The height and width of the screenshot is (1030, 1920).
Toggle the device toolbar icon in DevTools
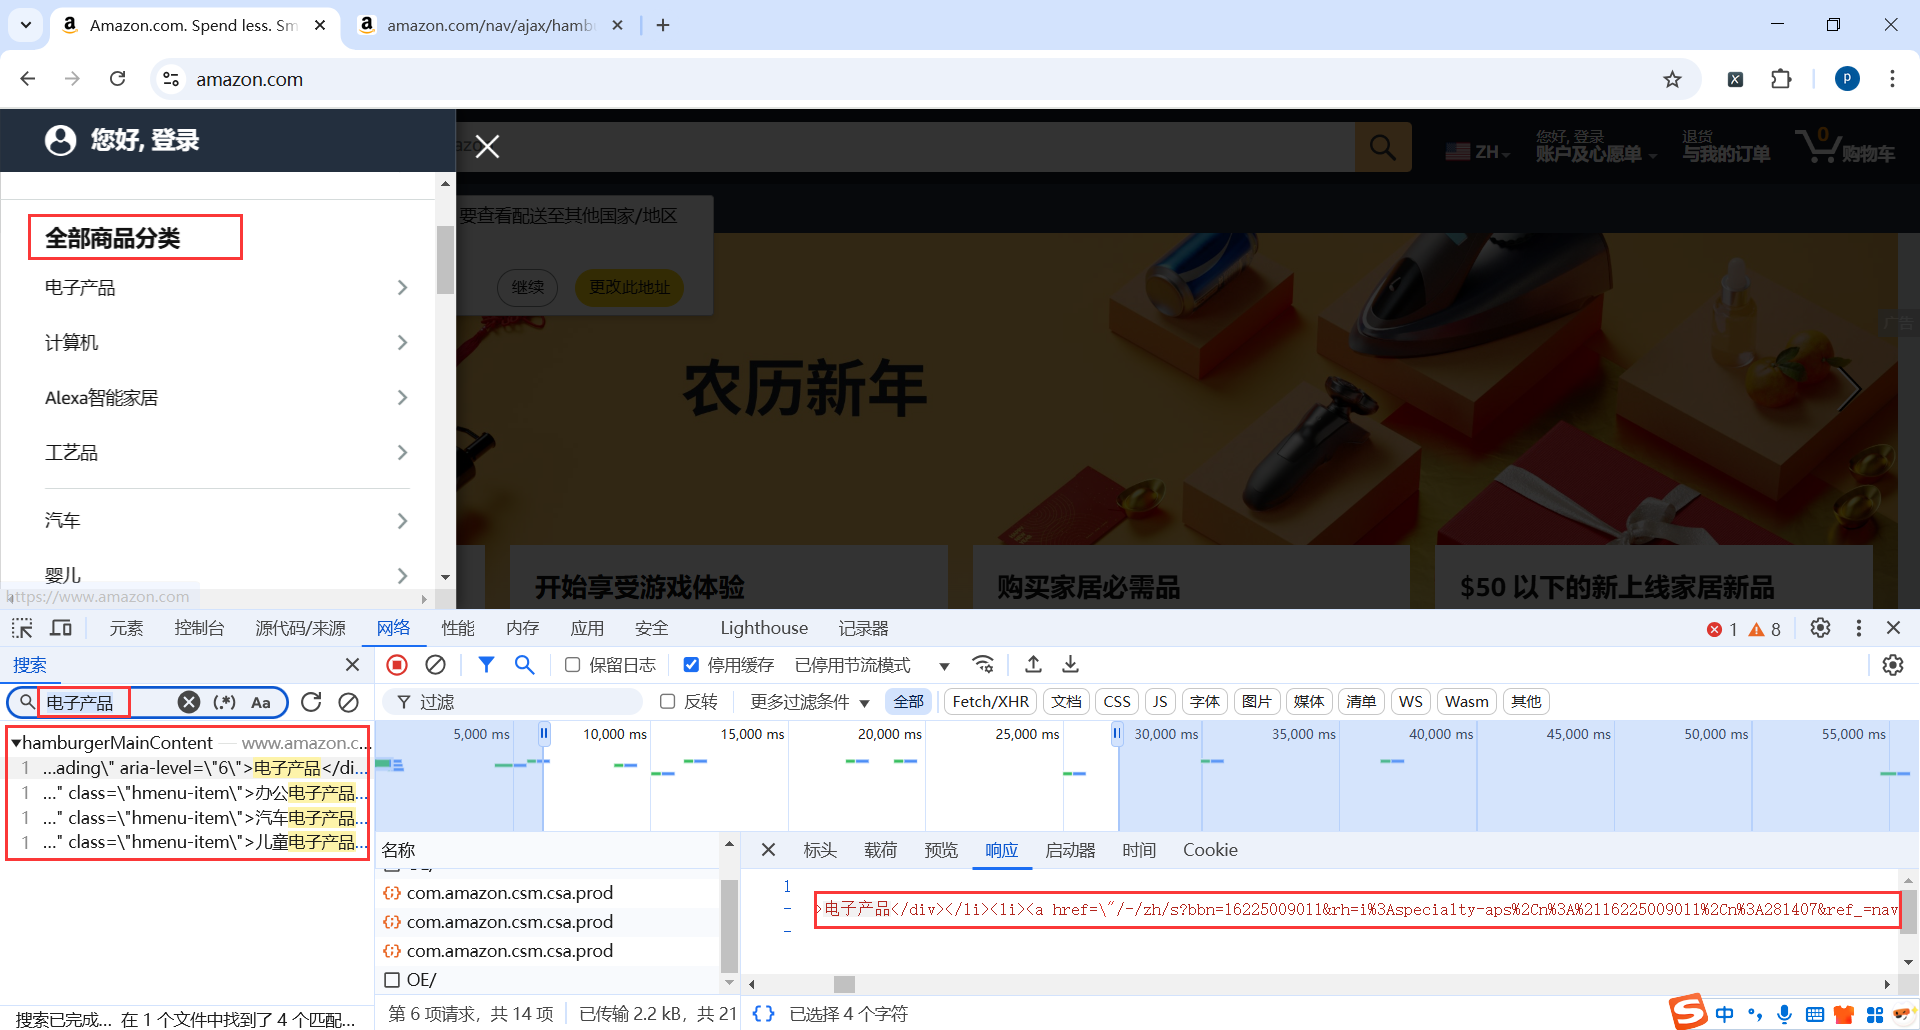(61, 628)
